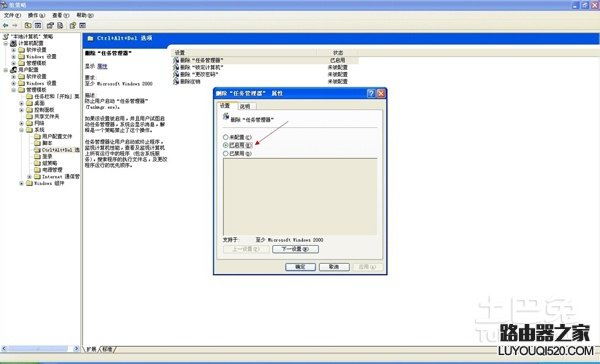Screen dimensions: 600x364
Task: Expand Windows 设置 under 计算机配置
Action: pyautogui.click(x=14, y=57)
